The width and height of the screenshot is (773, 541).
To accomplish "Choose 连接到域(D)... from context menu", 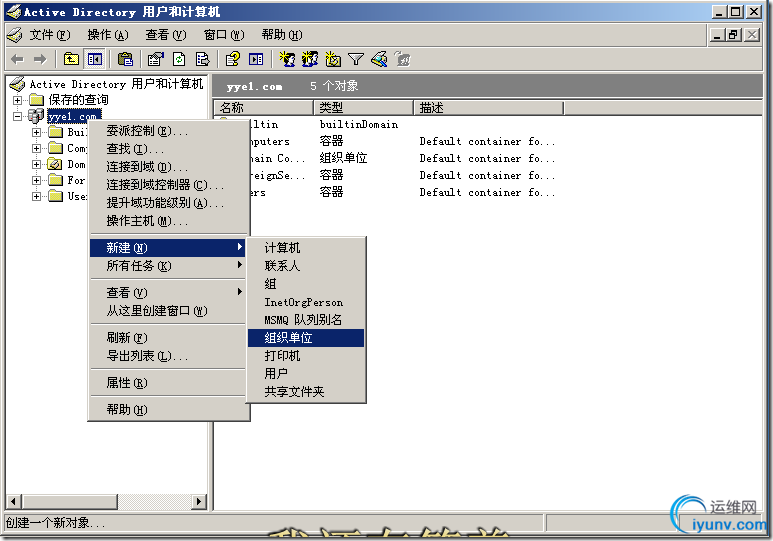I will 168,167.
